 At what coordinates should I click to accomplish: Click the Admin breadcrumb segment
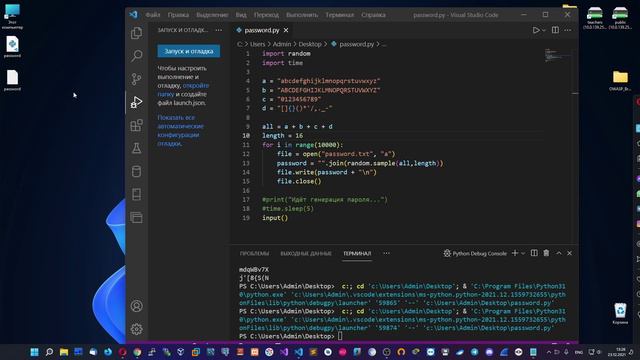[x=282, y=44]
